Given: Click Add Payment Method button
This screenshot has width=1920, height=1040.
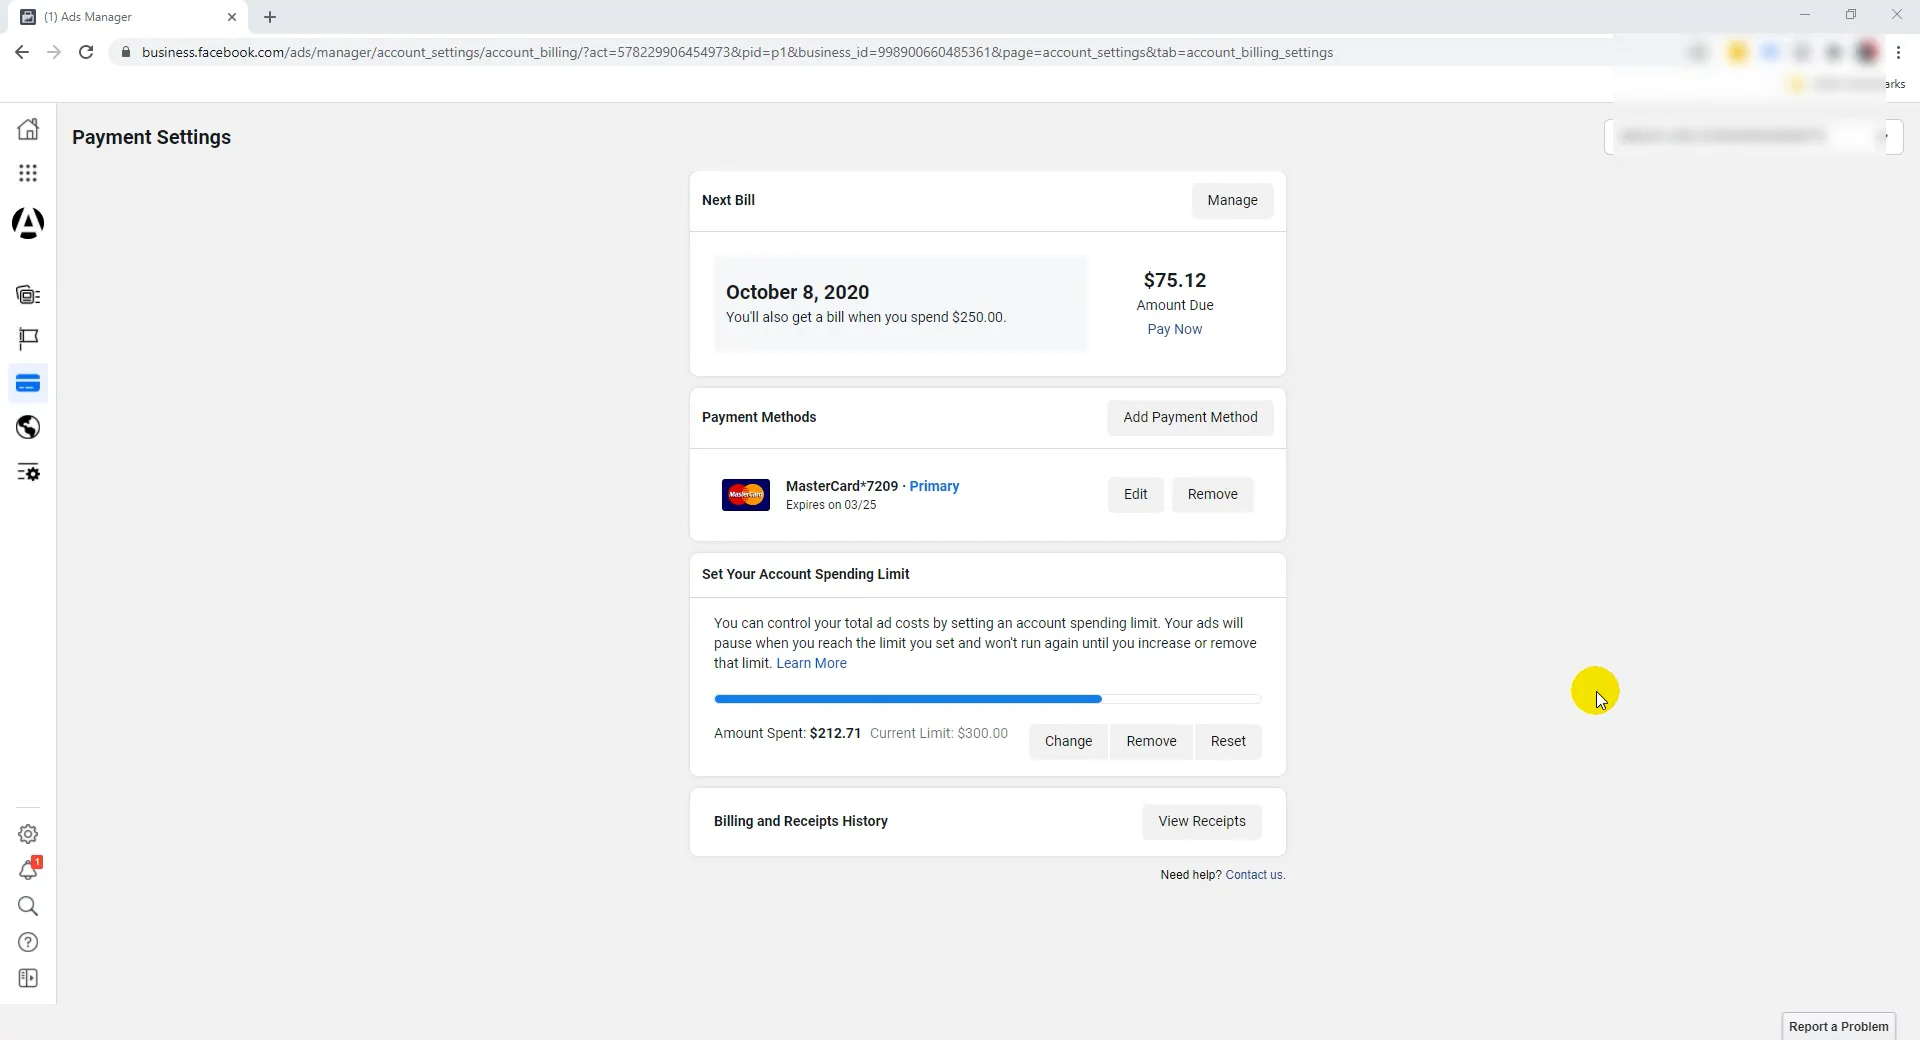Looking at the screenshot, I should pyautogui.click(x=1190, y=418).
